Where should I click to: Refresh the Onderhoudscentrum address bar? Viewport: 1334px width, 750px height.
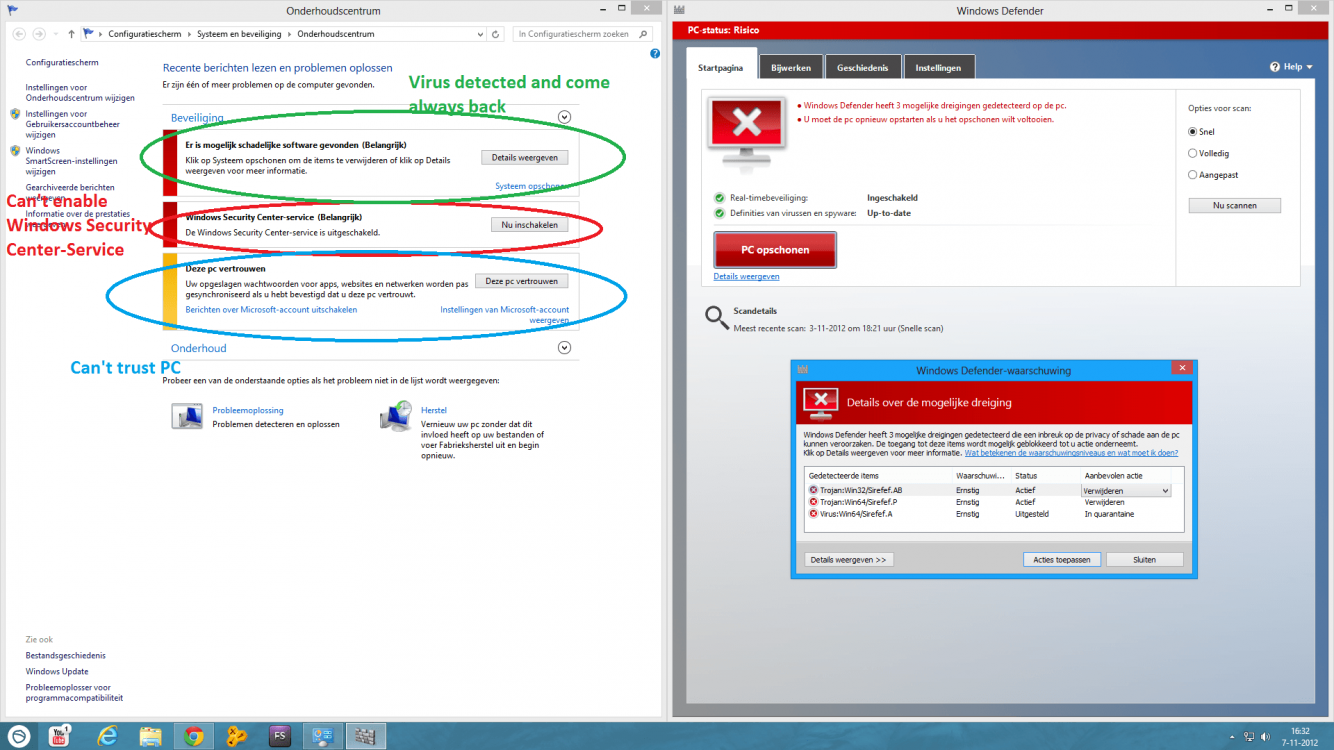(x=496, y=34)
